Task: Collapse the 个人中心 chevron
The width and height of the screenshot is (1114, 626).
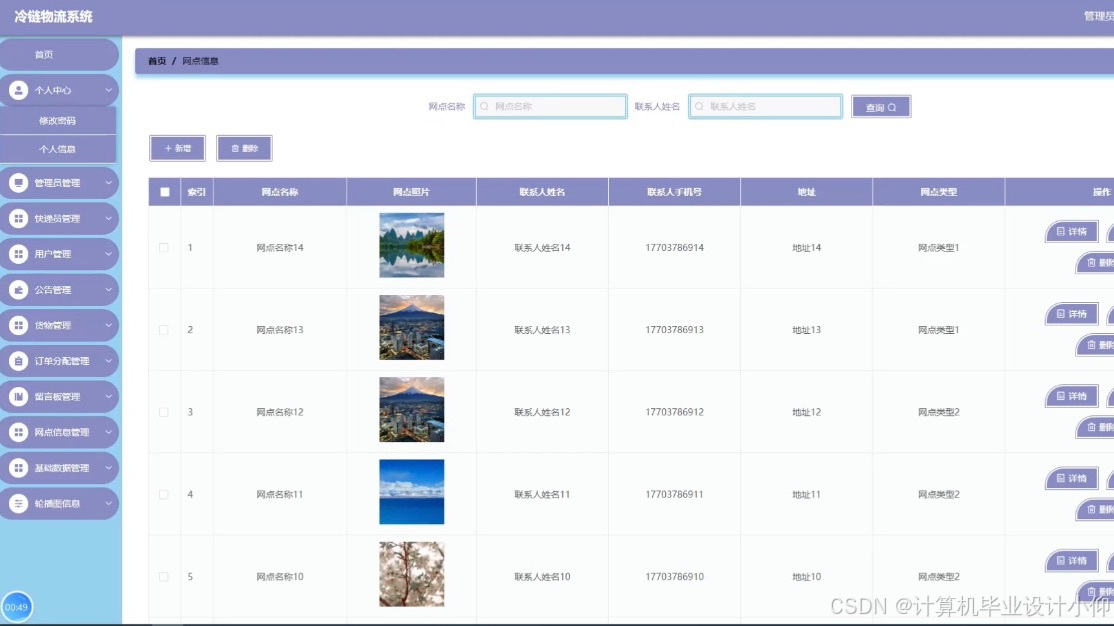Action: point(109,90)
